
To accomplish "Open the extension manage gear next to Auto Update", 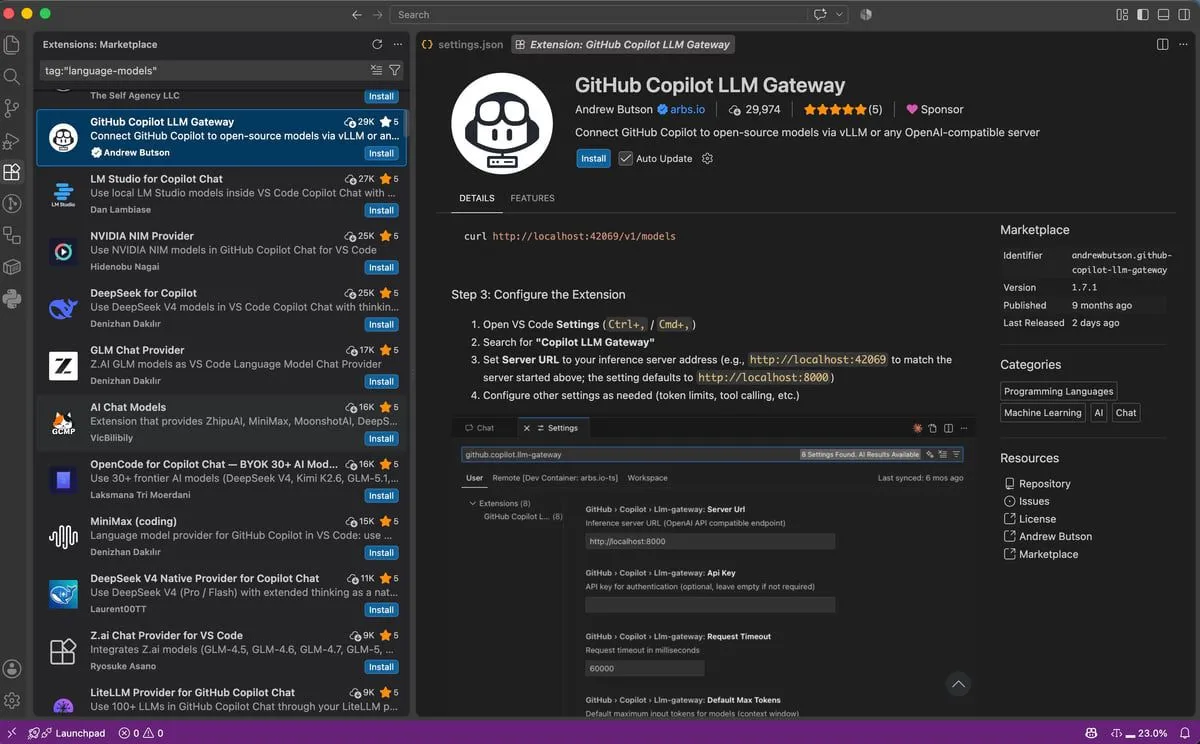I will pyautogui.click(x=707, y=158).
